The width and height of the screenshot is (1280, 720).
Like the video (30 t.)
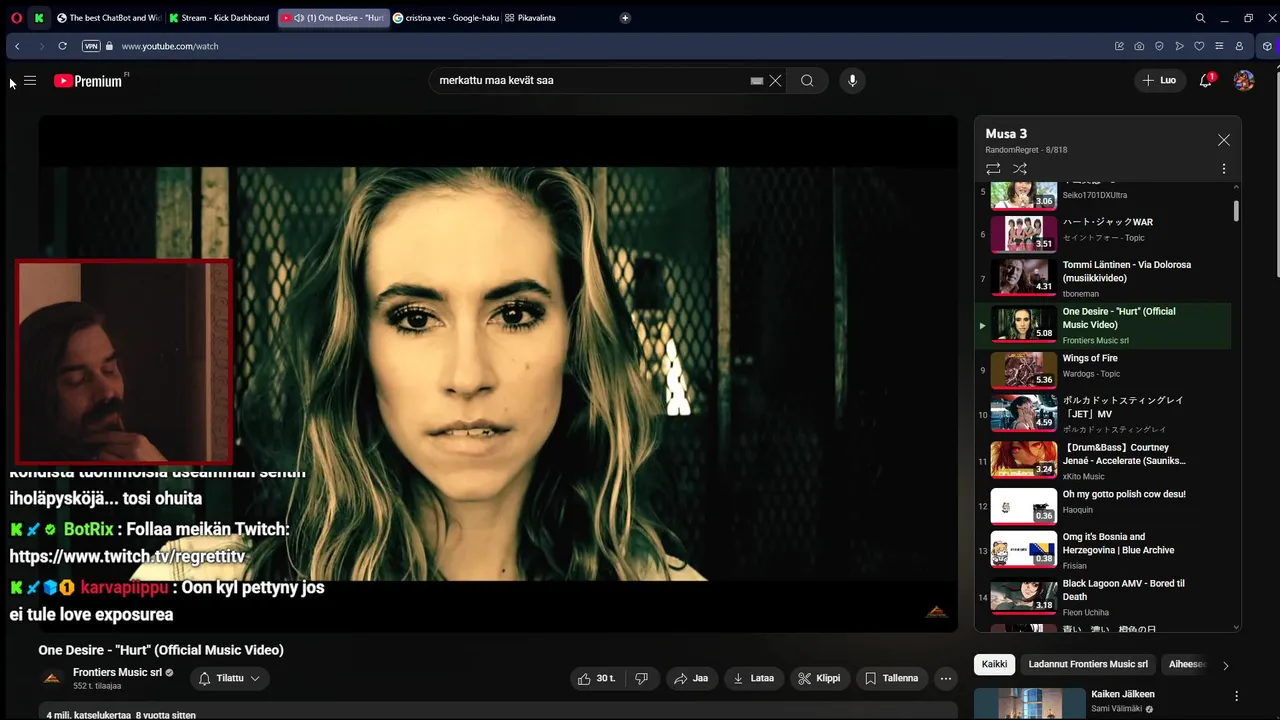[597, 678]
